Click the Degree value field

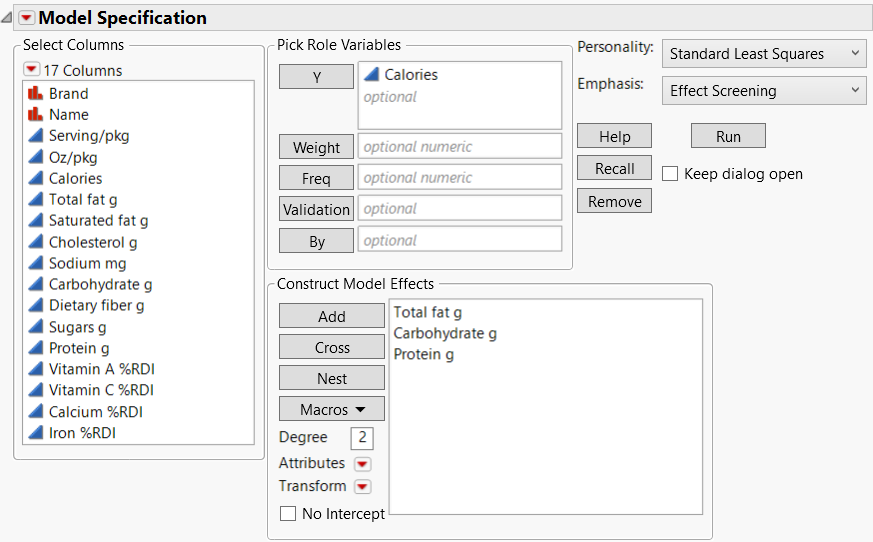pyautogui.click(x=362, y=438)
